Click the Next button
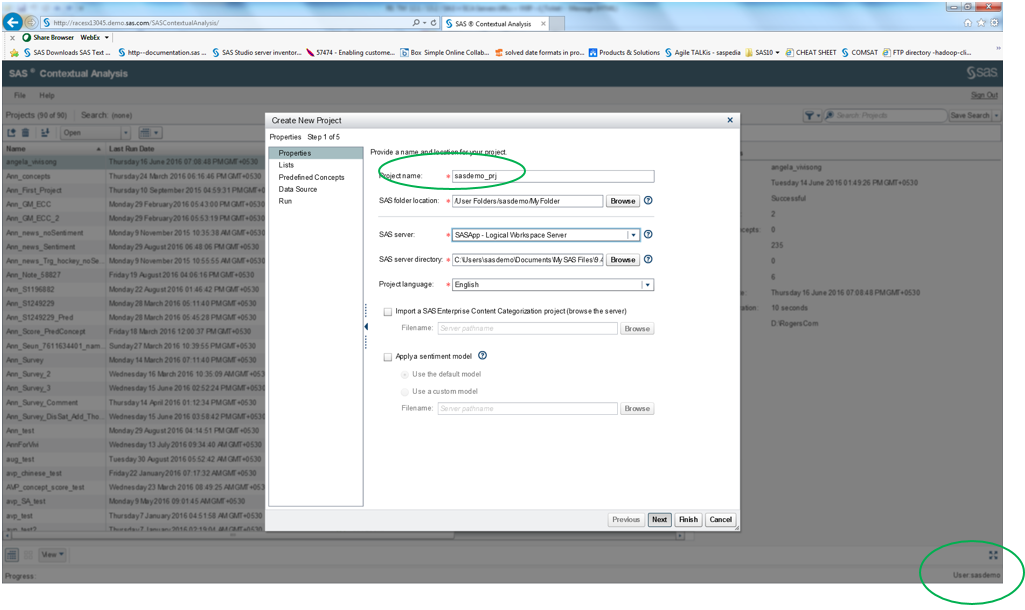The image size is (1025, 610). tap(660, 520)
